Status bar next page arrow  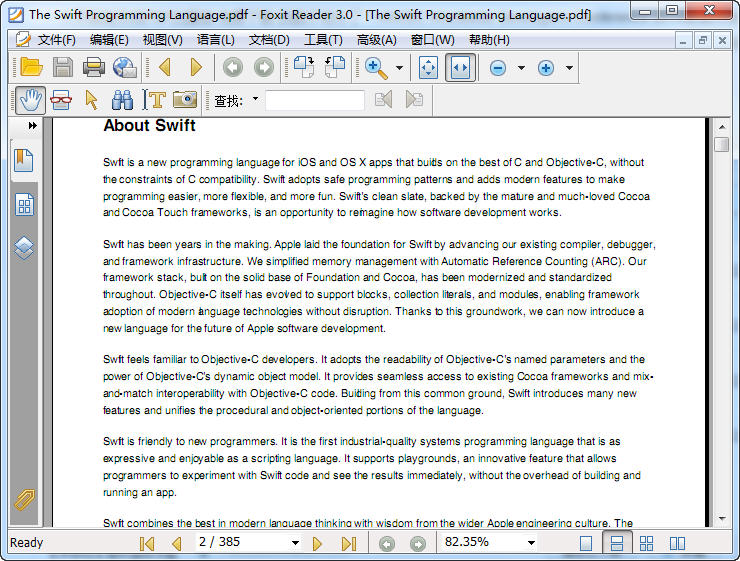click(317, 544)
